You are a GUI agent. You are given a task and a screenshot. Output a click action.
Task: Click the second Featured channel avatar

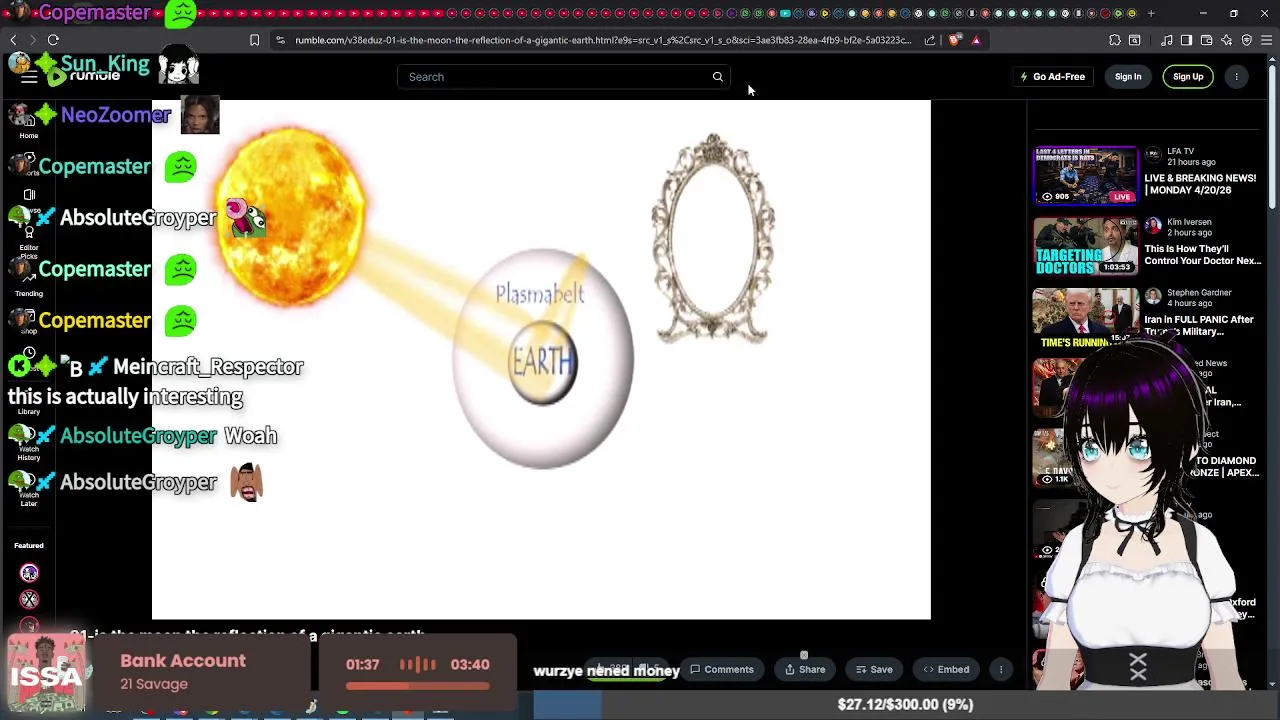tap(29, 599)
